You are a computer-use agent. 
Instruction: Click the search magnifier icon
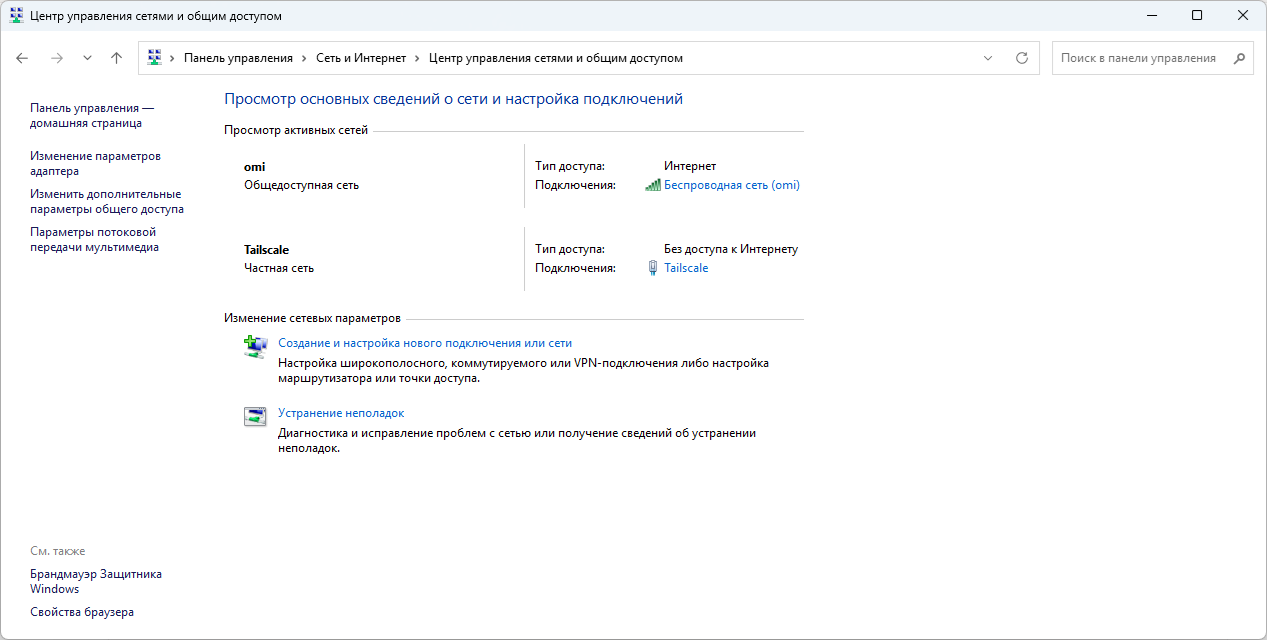point(1239,58)
